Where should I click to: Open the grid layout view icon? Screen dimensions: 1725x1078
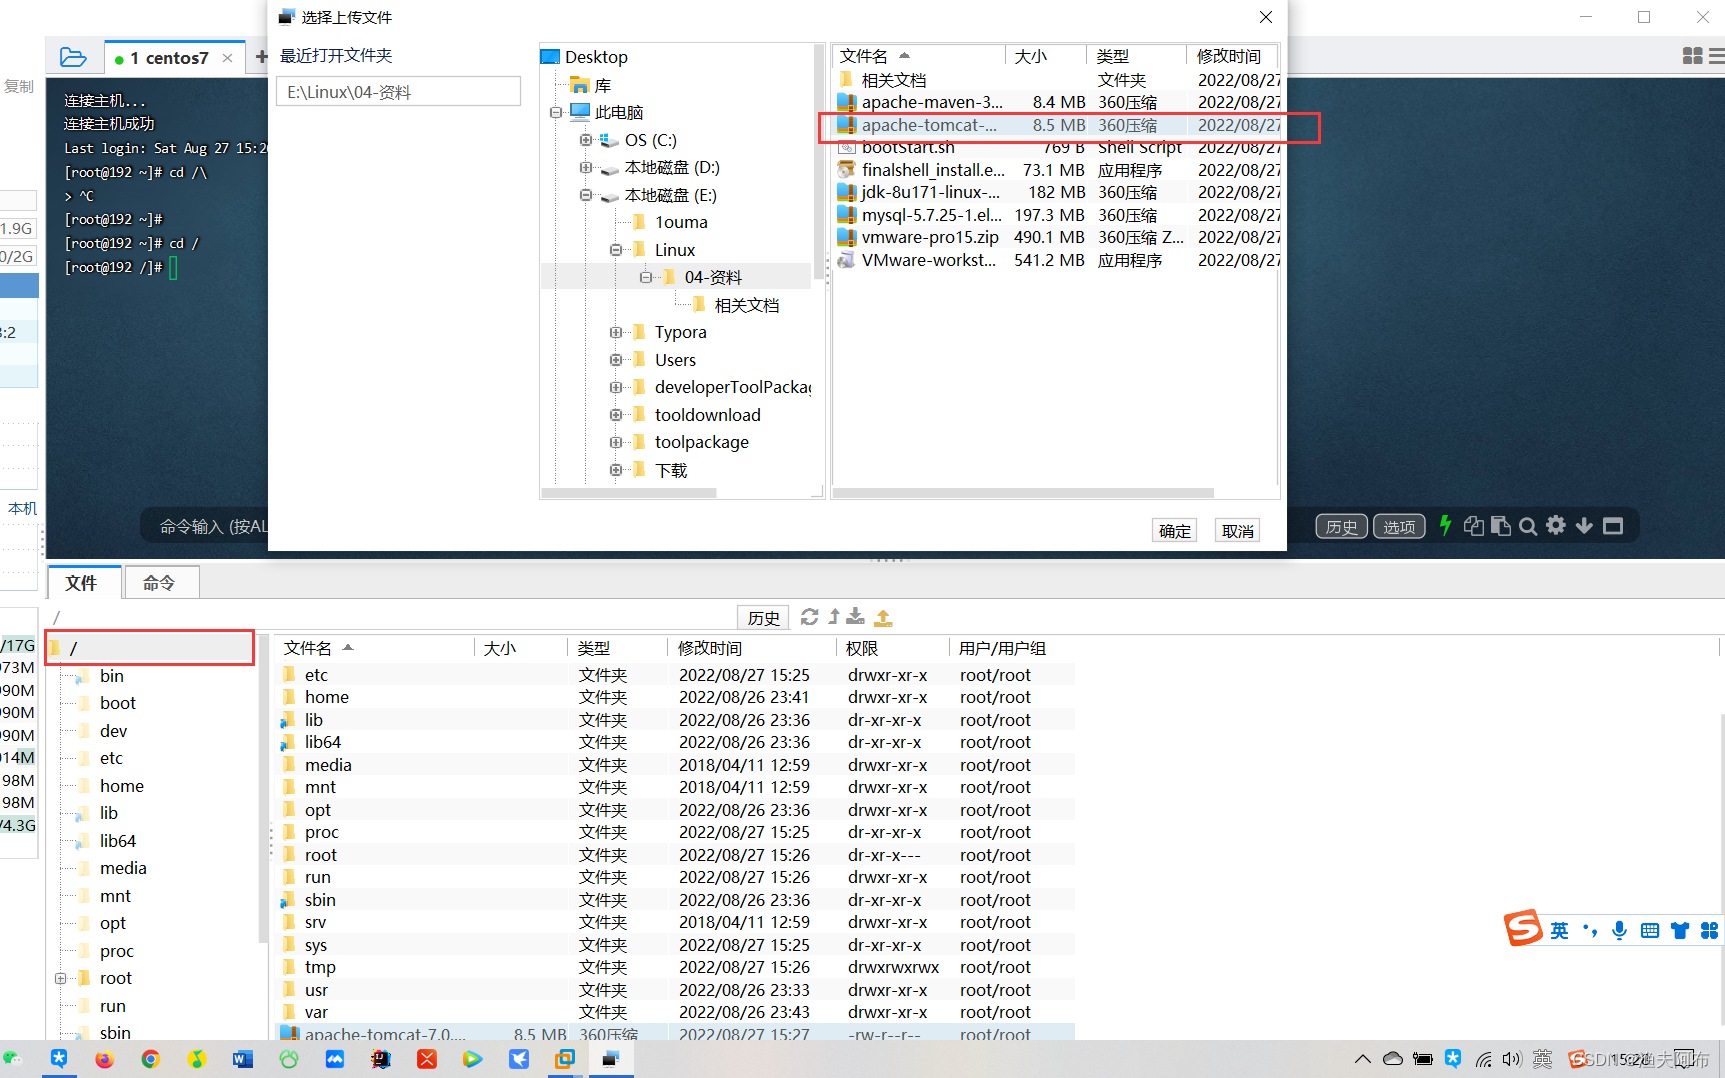click(x=1692, y=56)
